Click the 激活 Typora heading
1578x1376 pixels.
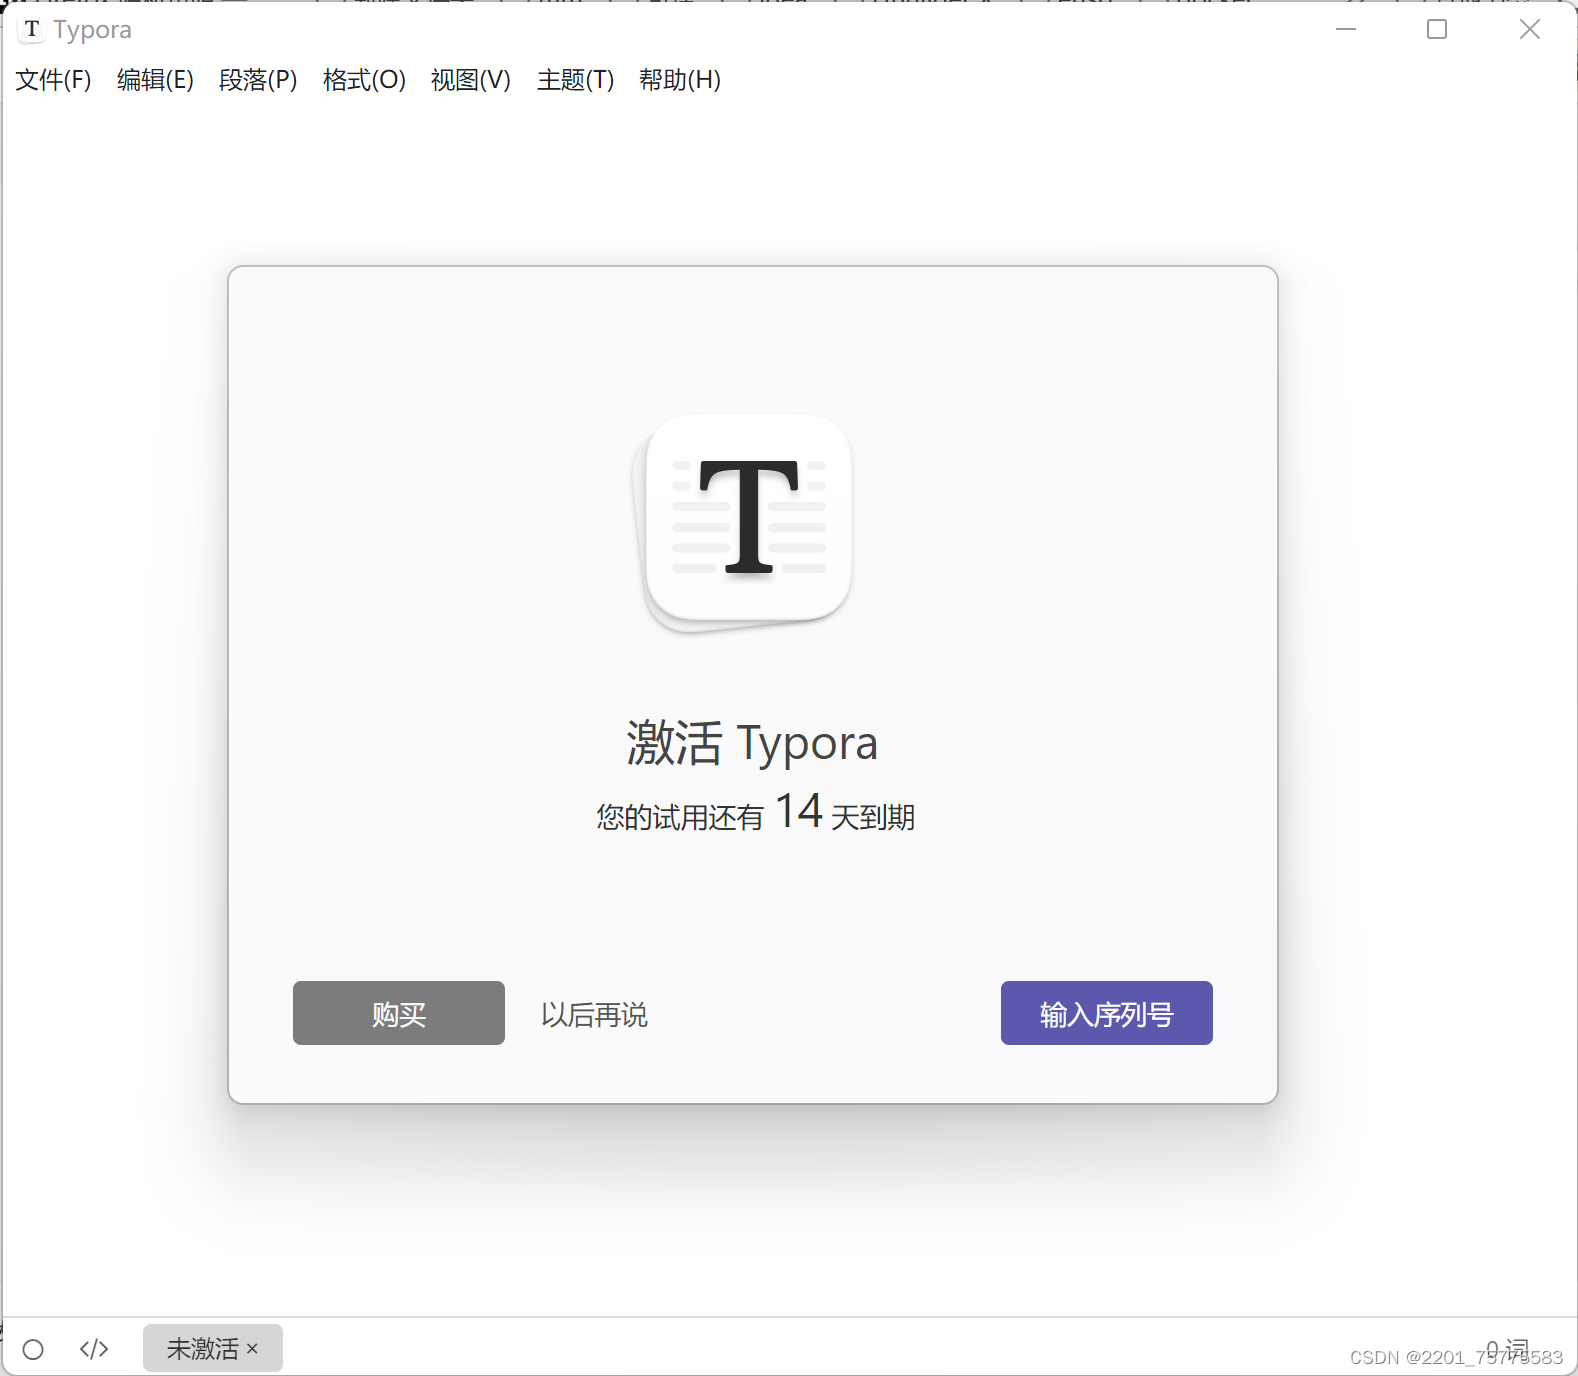click(x=752, y=743)
